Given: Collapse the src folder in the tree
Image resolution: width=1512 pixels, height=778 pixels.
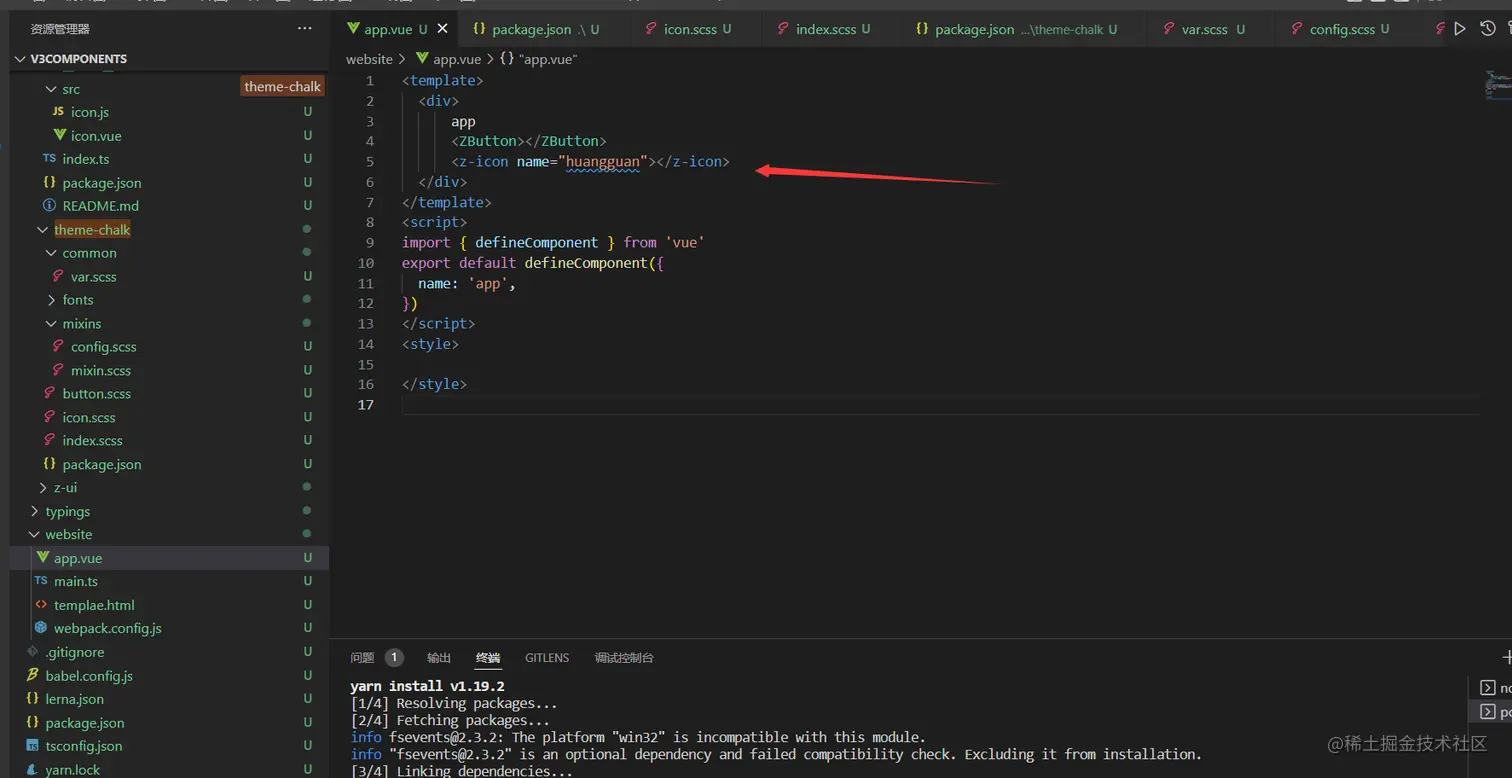Looking at the screenshot, I should [52, 89].
